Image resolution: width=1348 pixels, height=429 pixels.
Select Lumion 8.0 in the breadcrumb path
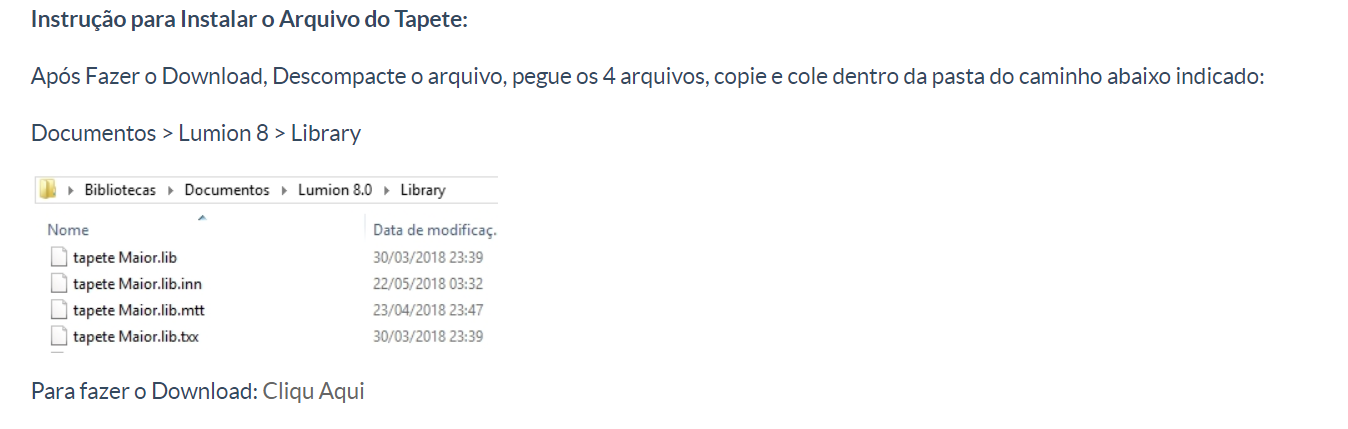tap(335, 190)
